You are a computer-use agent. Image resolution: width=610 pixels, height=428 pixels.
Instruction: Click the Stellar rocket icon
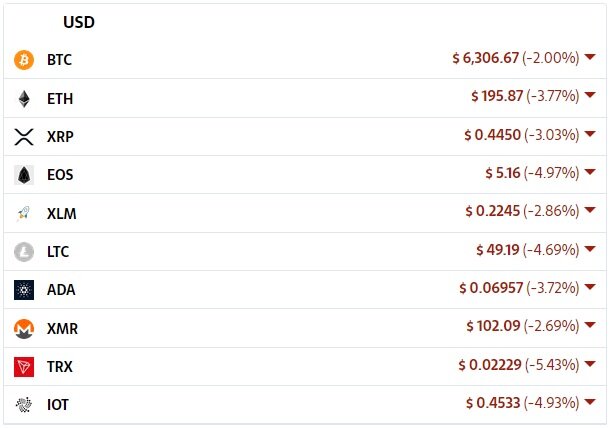pyautogui.click(x=23, y=214)
